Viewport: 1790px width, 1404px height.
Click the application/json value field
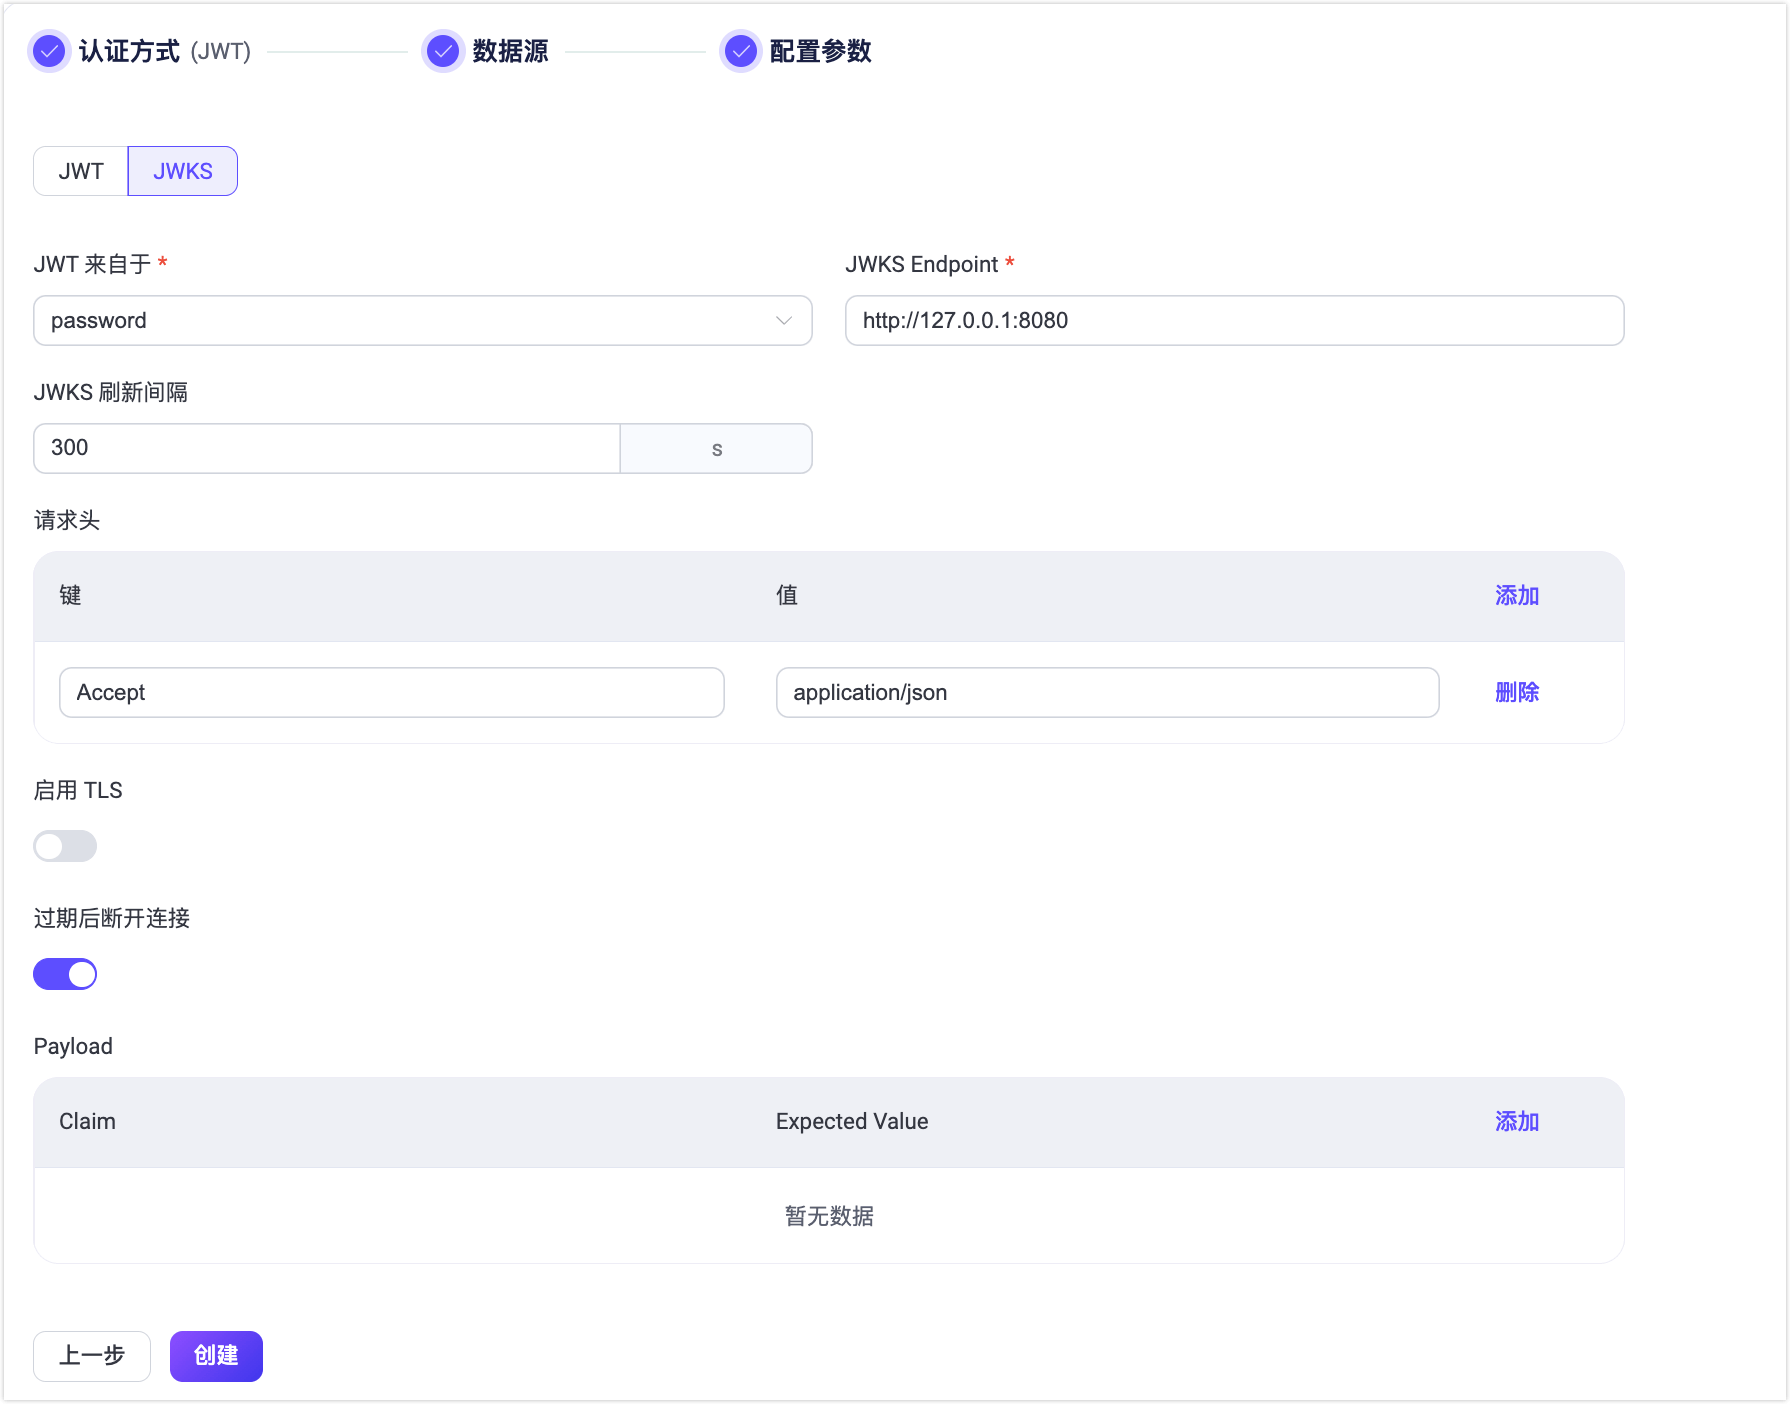[1107, 692]
